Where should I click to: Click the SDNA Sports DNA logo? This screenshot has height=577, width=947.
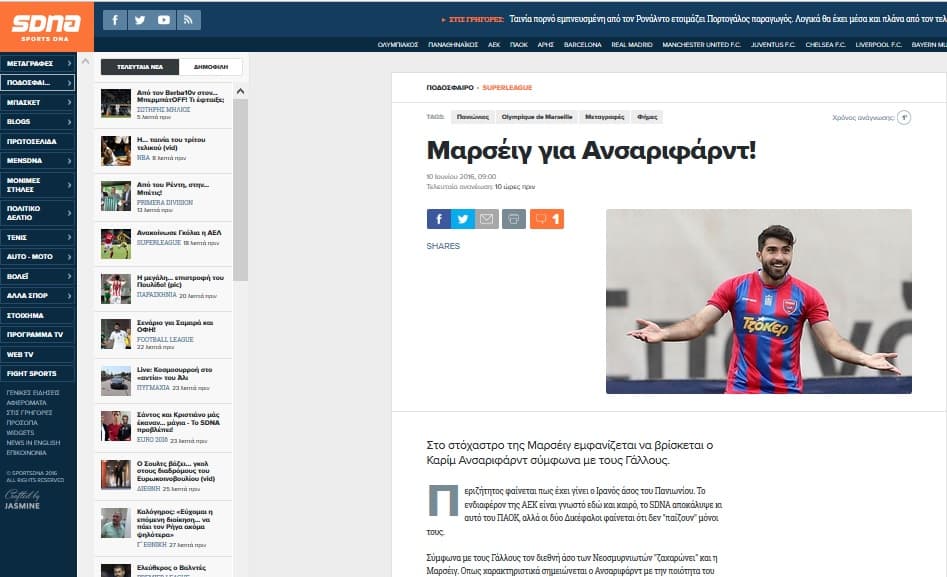tap(47, 27)
